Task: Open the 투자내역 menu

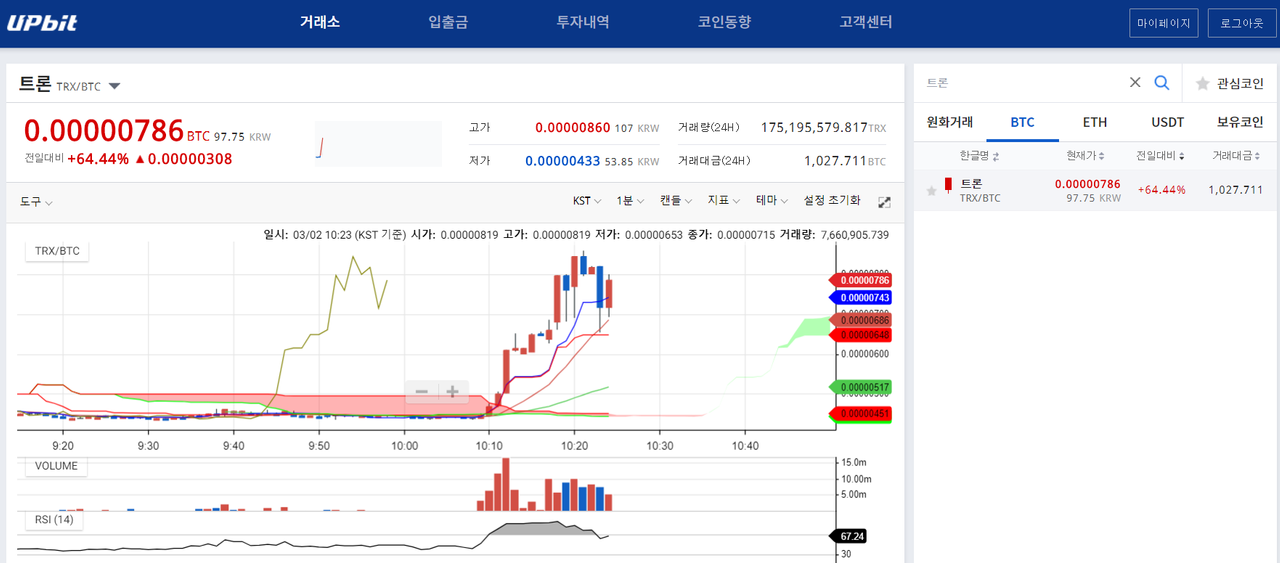Action: pyautogui.click(x=583, y=22)
